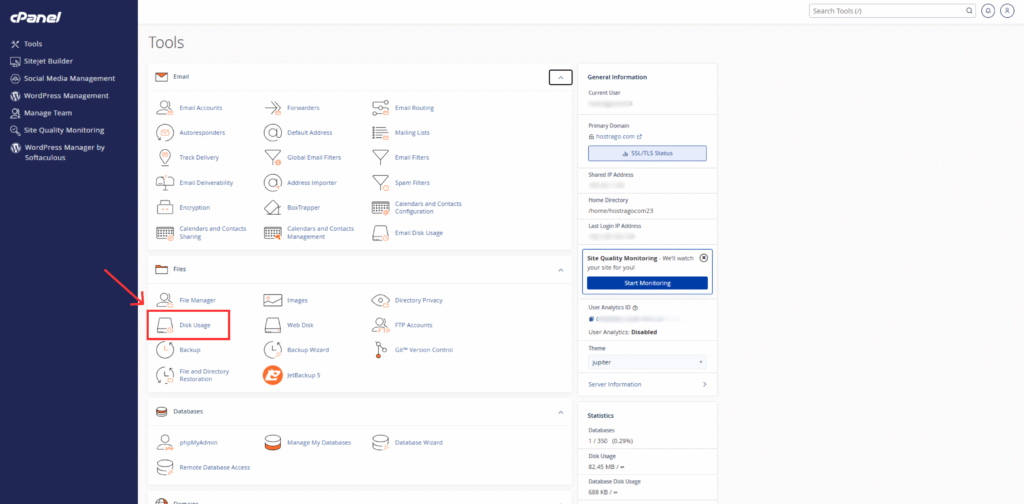Open the BoxTrapper icon
Screen dimensions: 1024x504
[x=272, y=208]
